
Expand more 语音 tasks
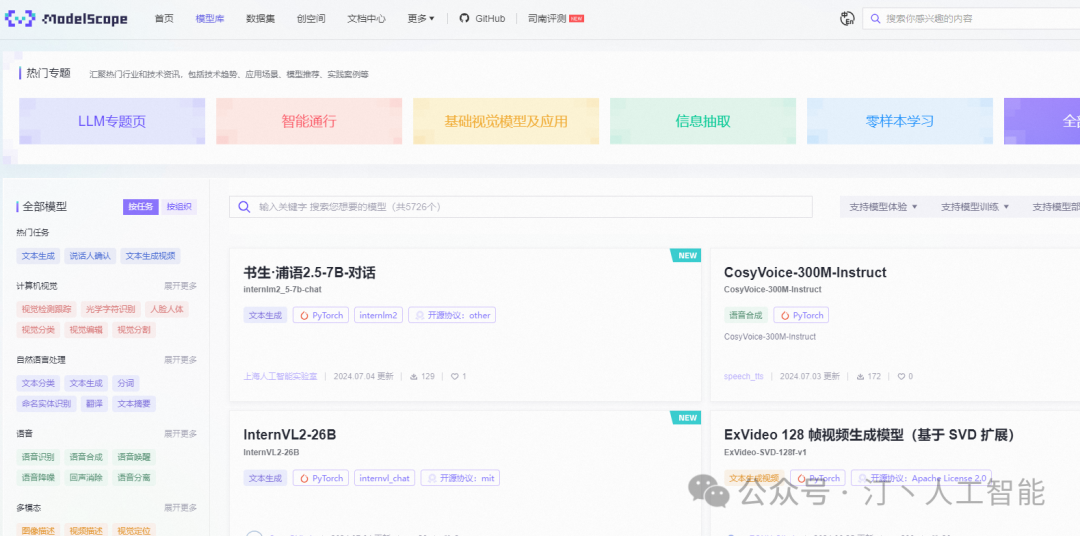pyautogui.click(x=180, y=433)
